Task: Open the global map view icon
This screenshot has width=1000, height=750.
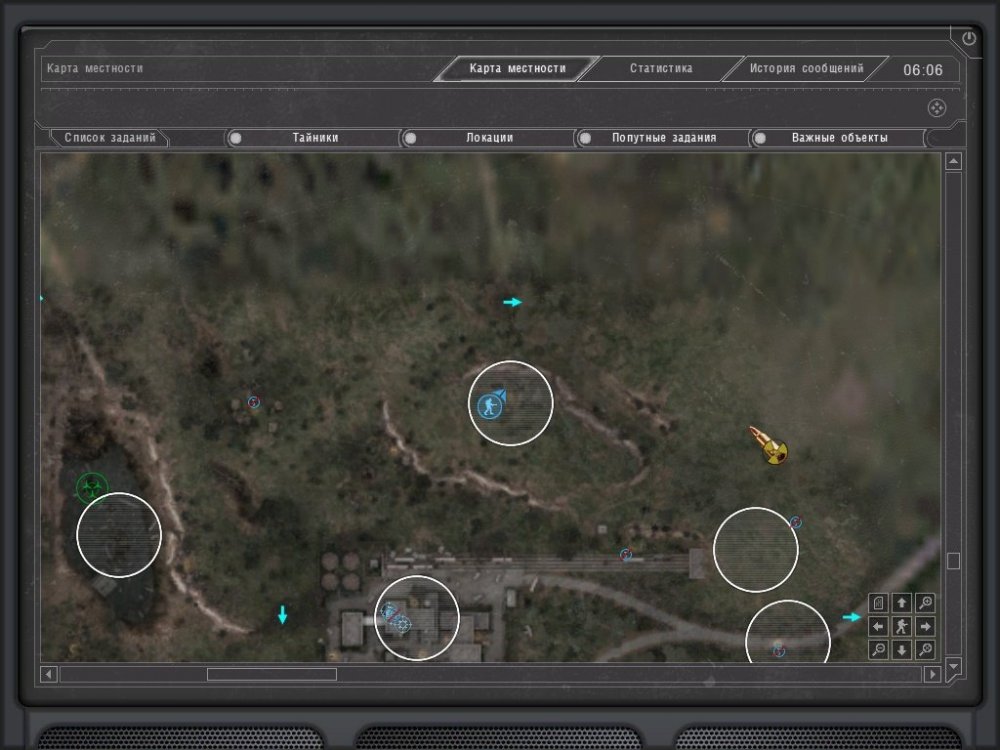Action: click(x=878, y=603)
